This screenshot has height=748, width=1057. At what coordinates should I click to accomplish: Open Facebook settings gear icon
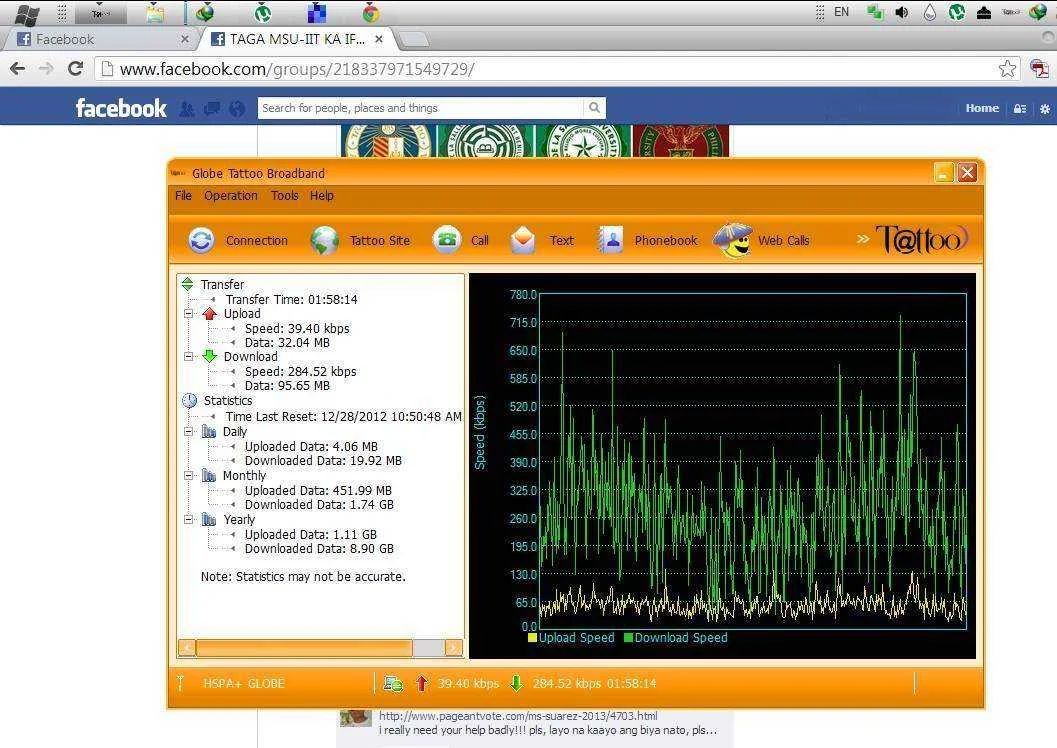tap(1045, 108)
